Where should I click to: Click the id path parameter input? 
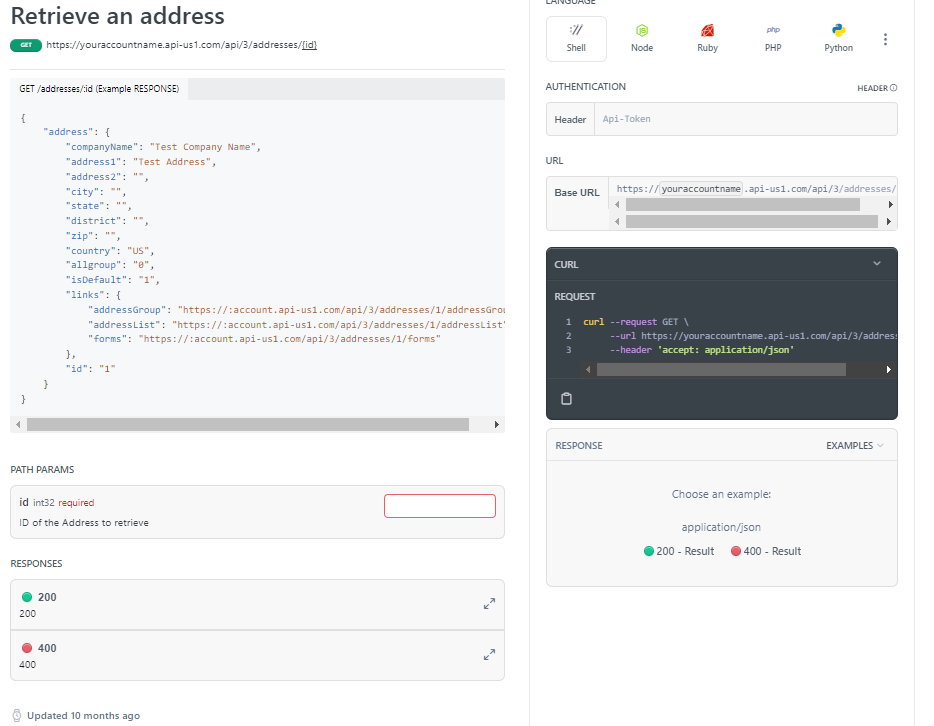pyautogui.click(x=440, y=506)
